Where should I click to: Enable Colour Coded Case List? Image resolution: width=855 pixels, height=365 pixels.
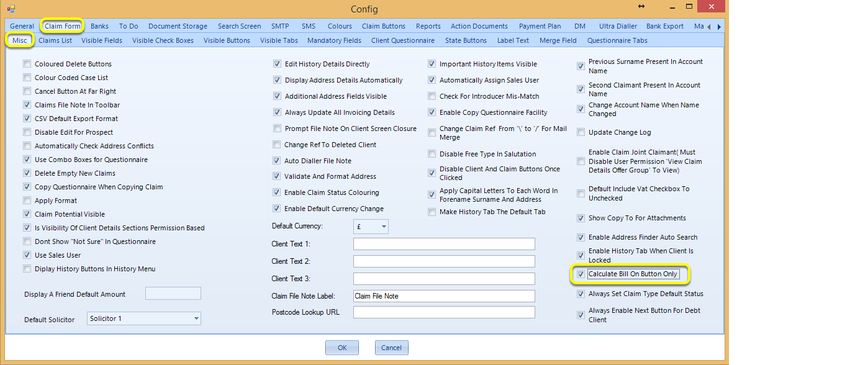point(27,77)
